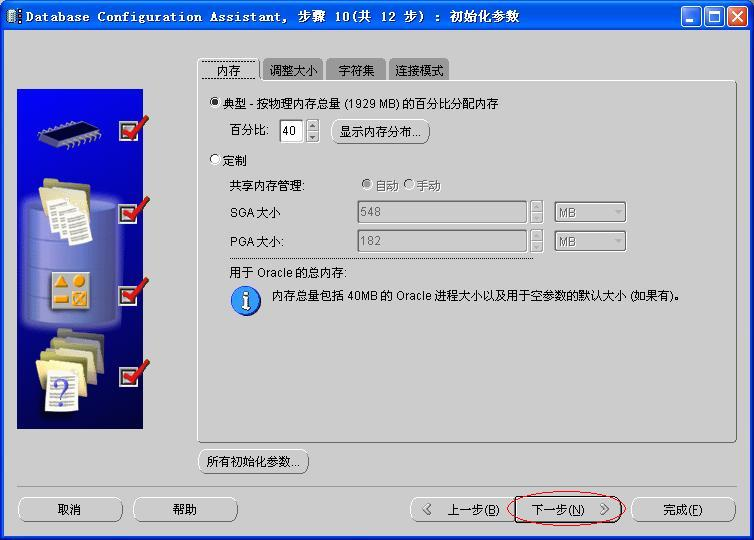
Task: Click the checkmark beside the memory chip
Action: pyautogui.click(x=133, y=128)
